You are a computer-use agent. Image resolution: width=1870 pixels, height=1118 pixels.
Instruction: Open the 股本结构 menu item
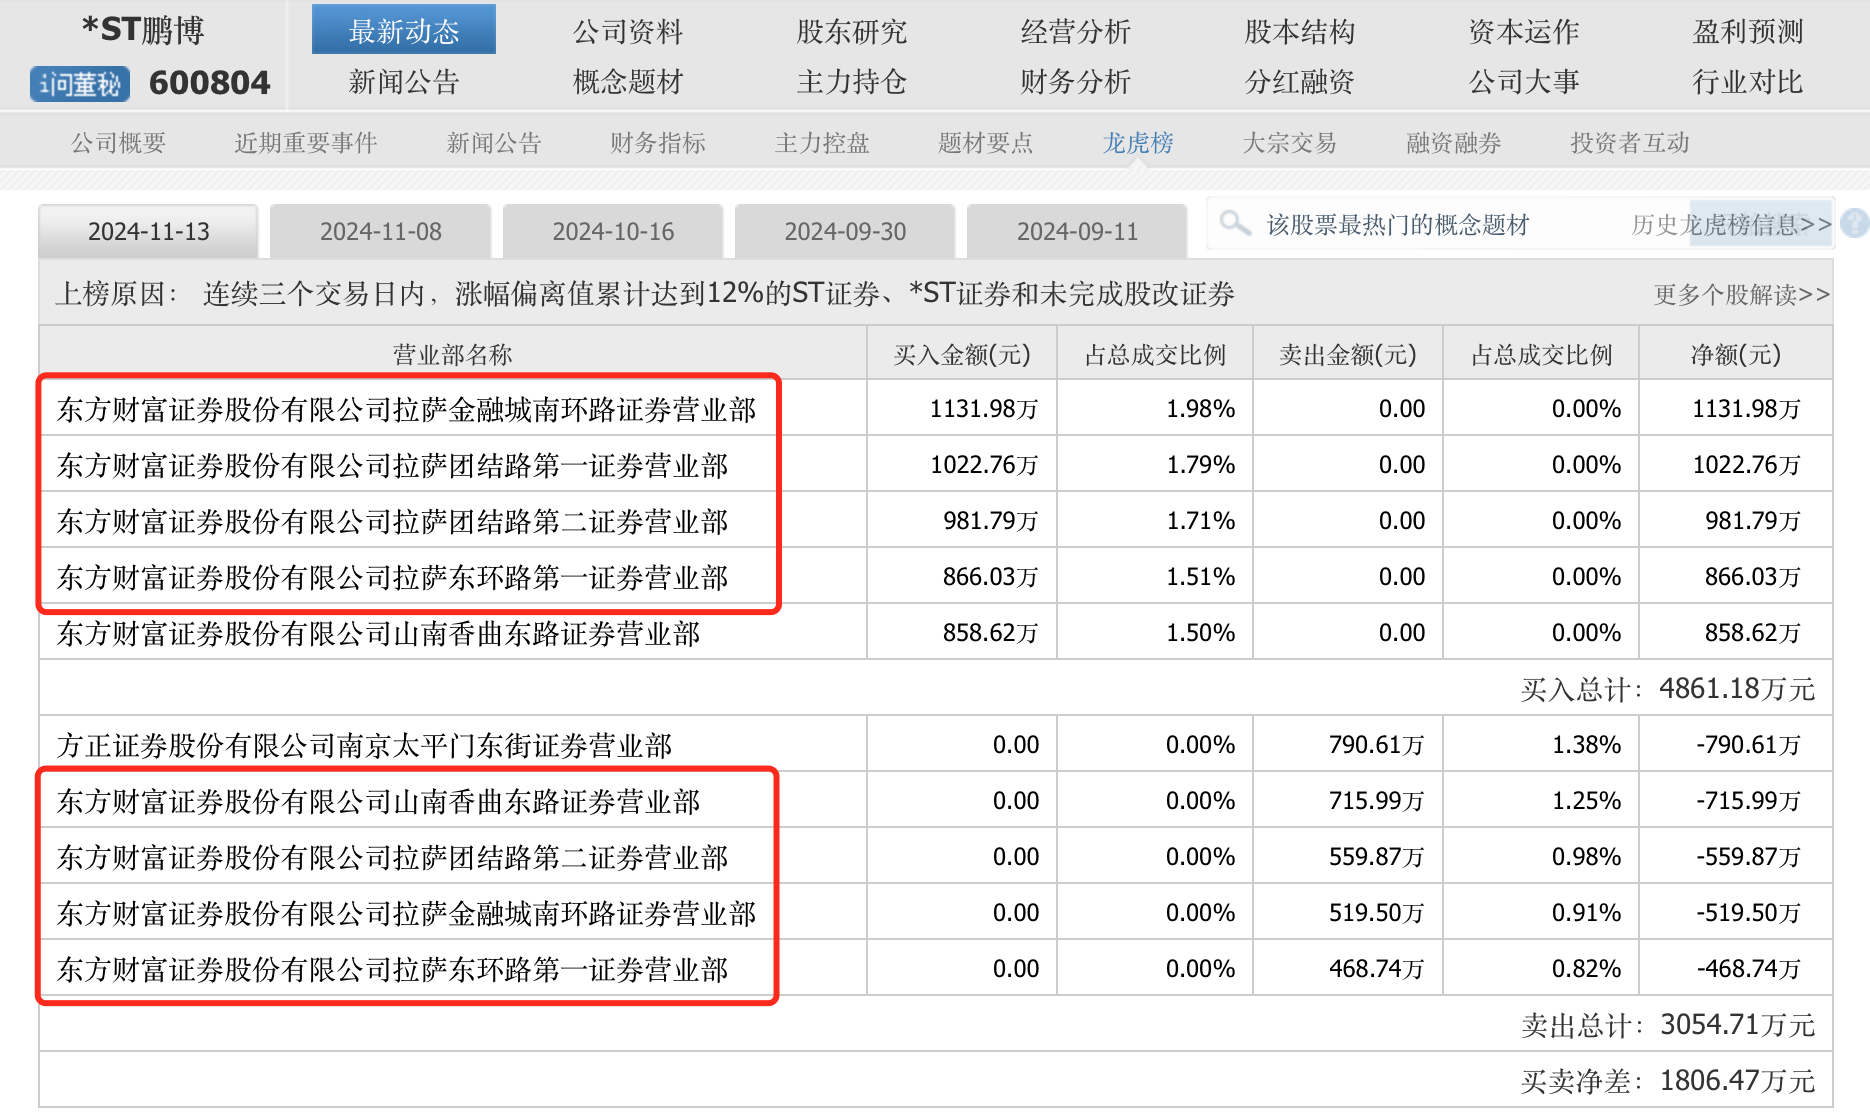[1300, 31]
